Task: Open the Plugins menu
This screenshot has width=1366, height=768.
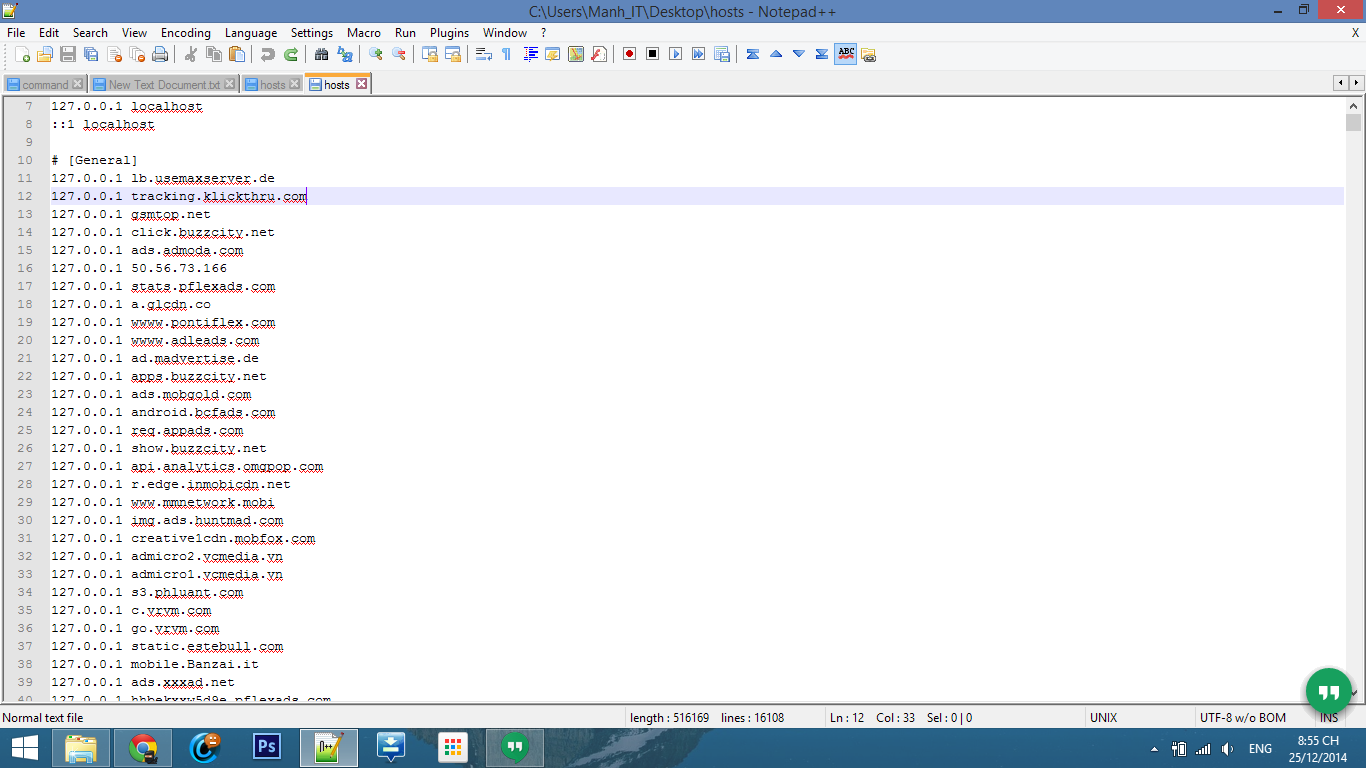Action: 449,33
